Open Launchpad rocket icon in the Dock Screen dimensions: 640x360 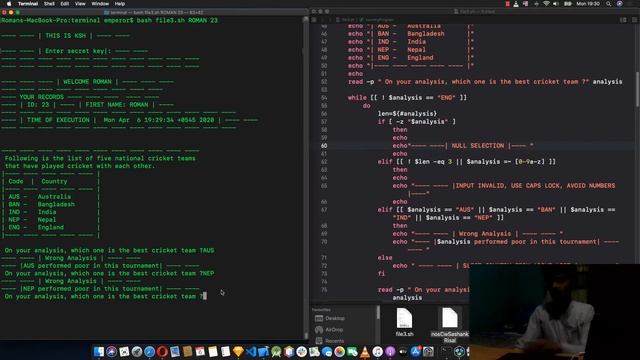[x=137, y=351]
